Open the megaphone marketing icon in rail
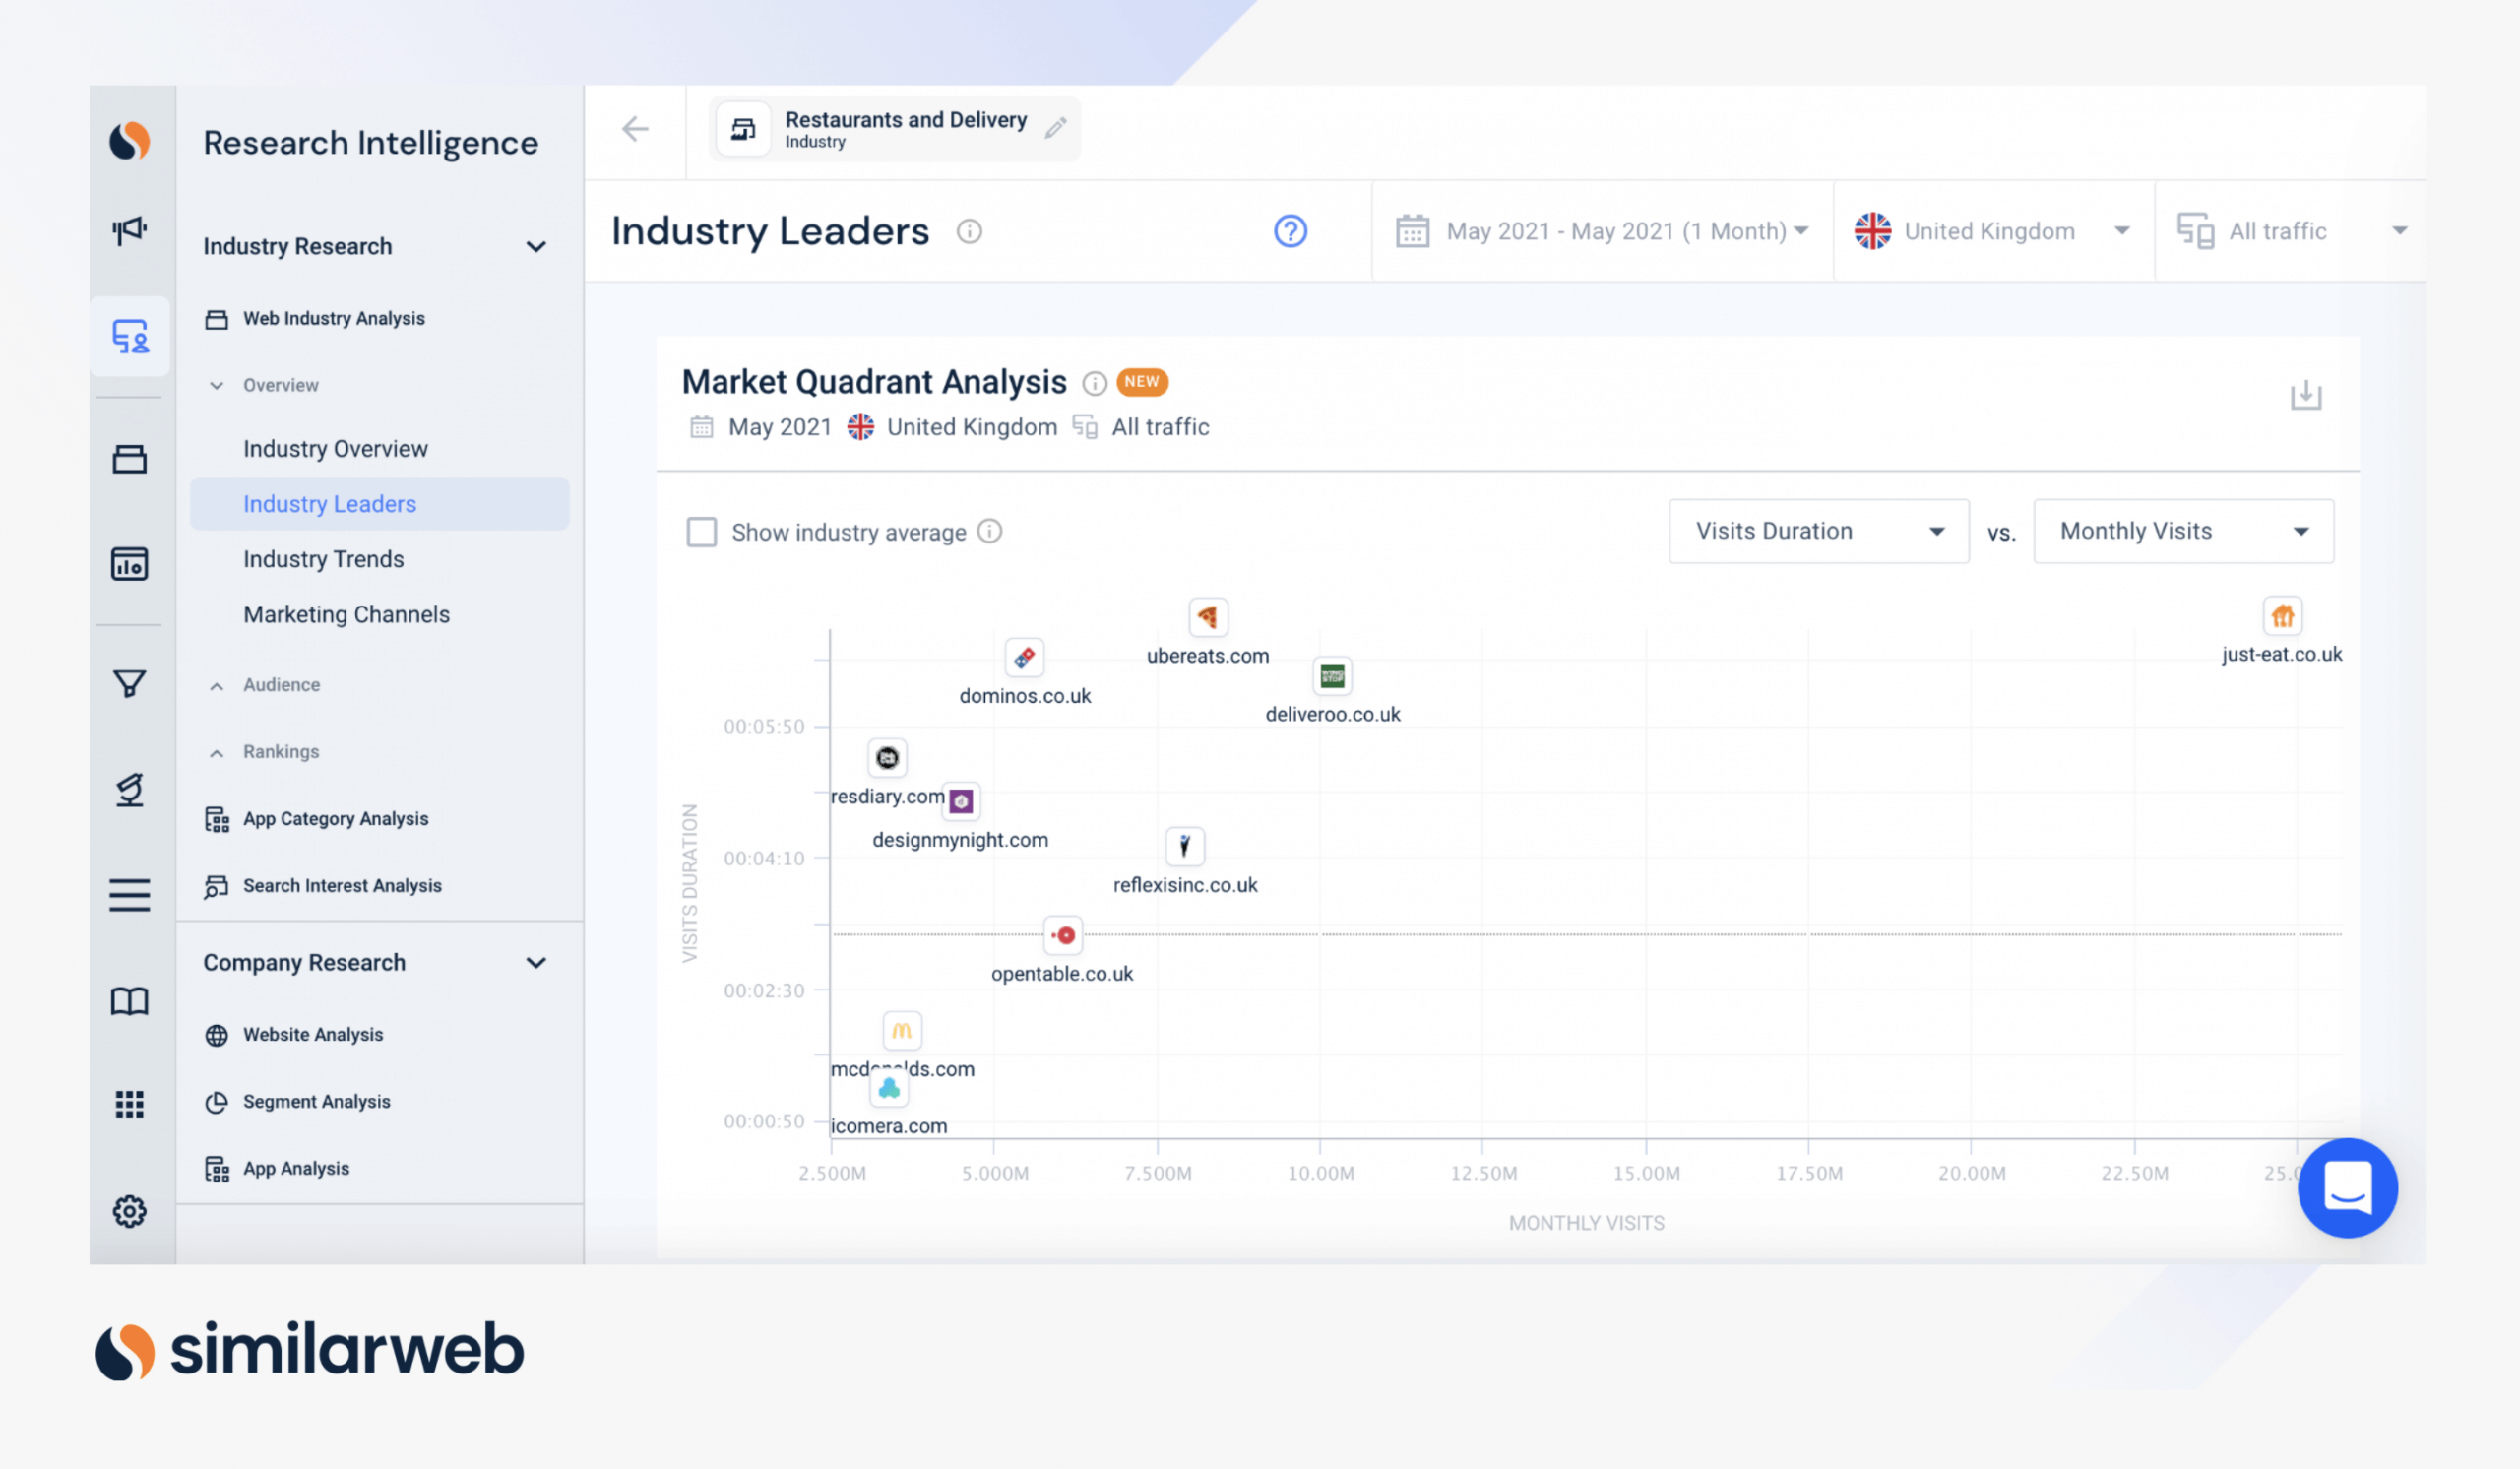Viewport: 2520px width, 1469px height. [130, 230]
